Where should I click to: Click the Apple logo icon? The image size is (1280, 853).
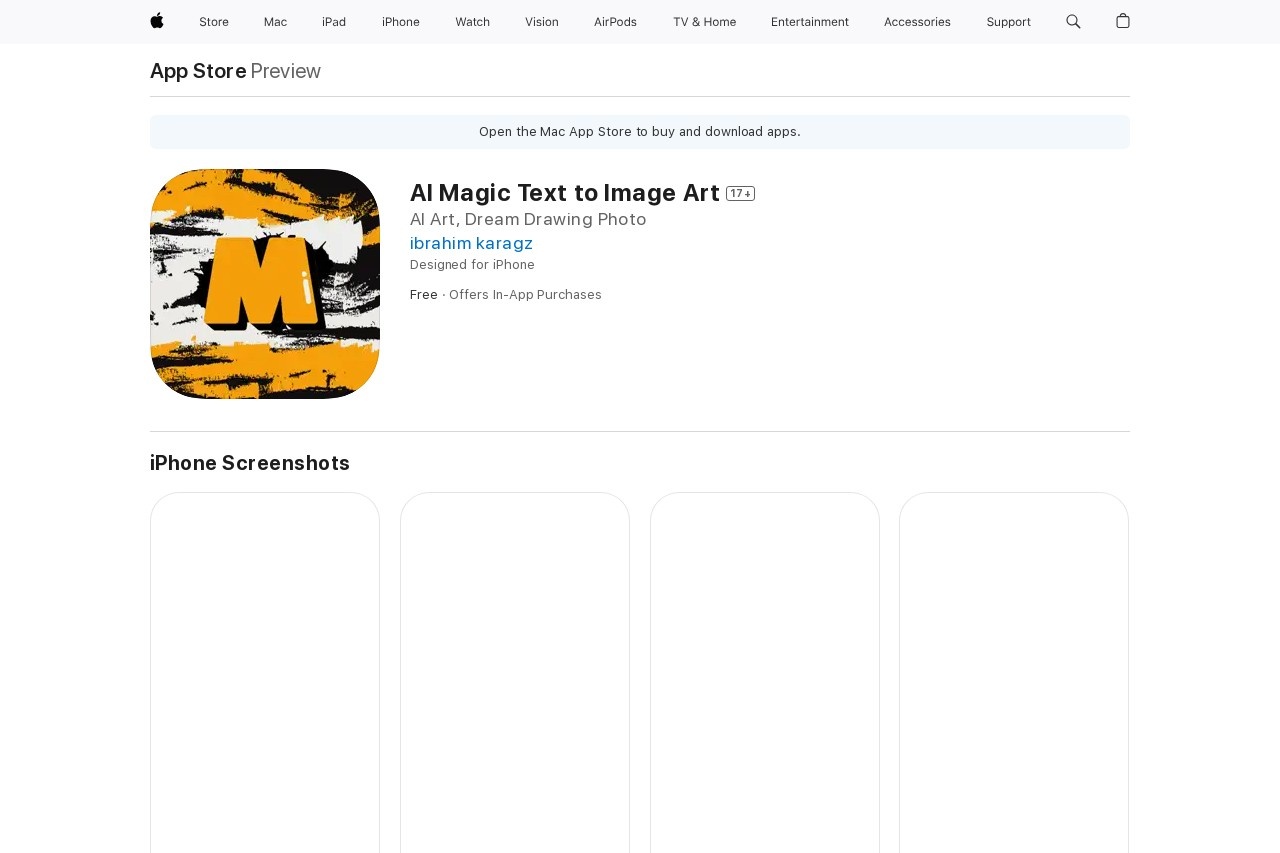tap(157, 21)
